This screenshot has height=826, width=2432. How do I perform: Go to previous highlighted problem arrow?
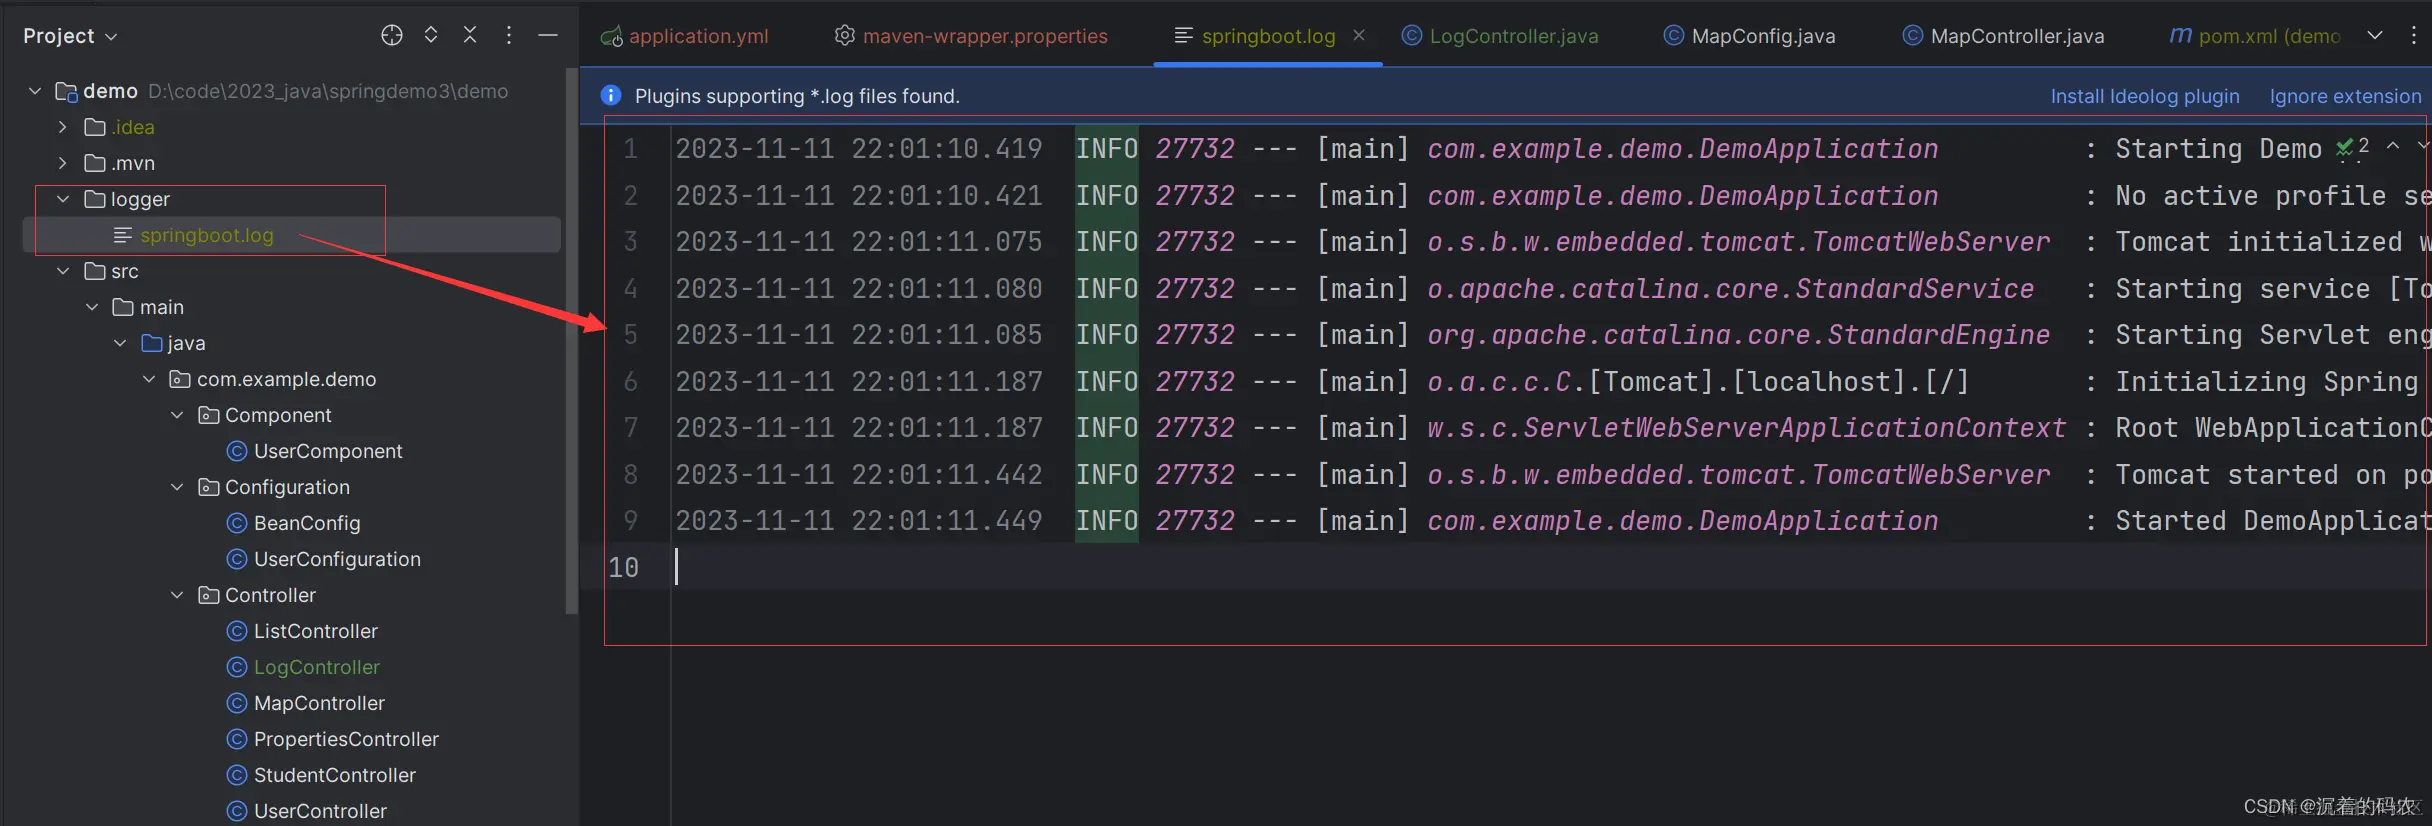pos(2393,147)
